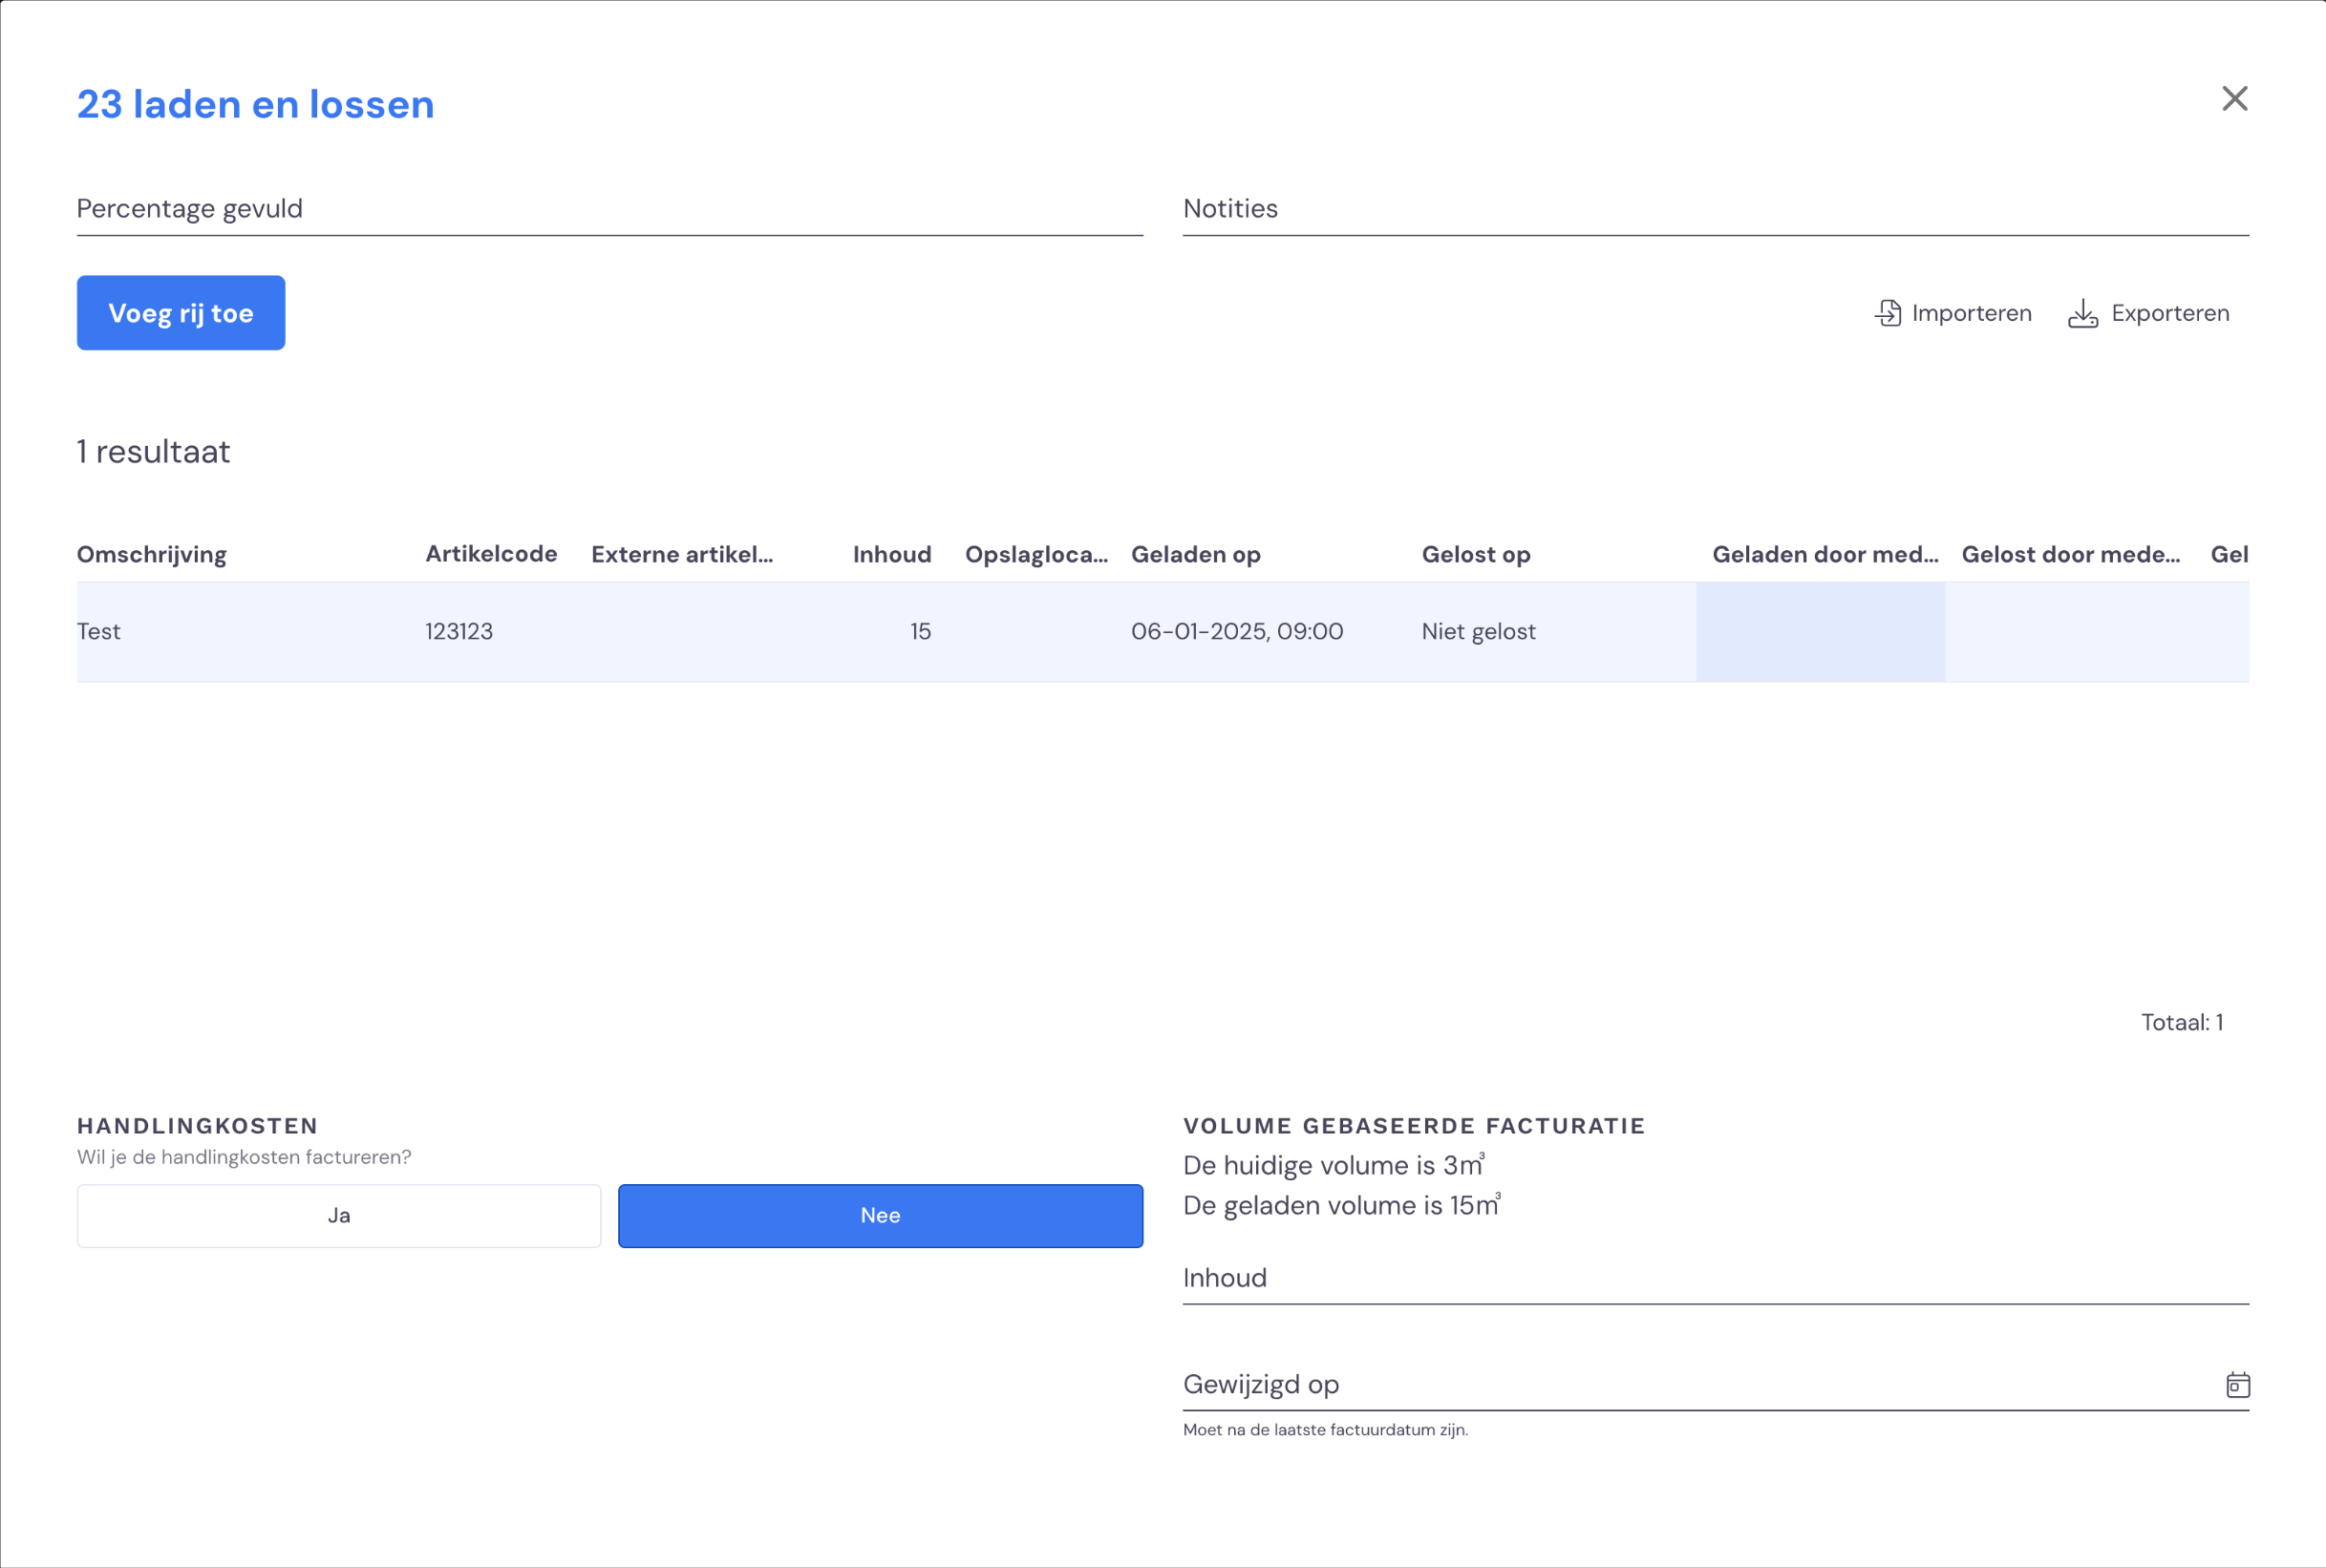Viewport: 2326px width, 1568px height.
Task: Click the Totaal: 1 label
Action: pos(2181,1022)
